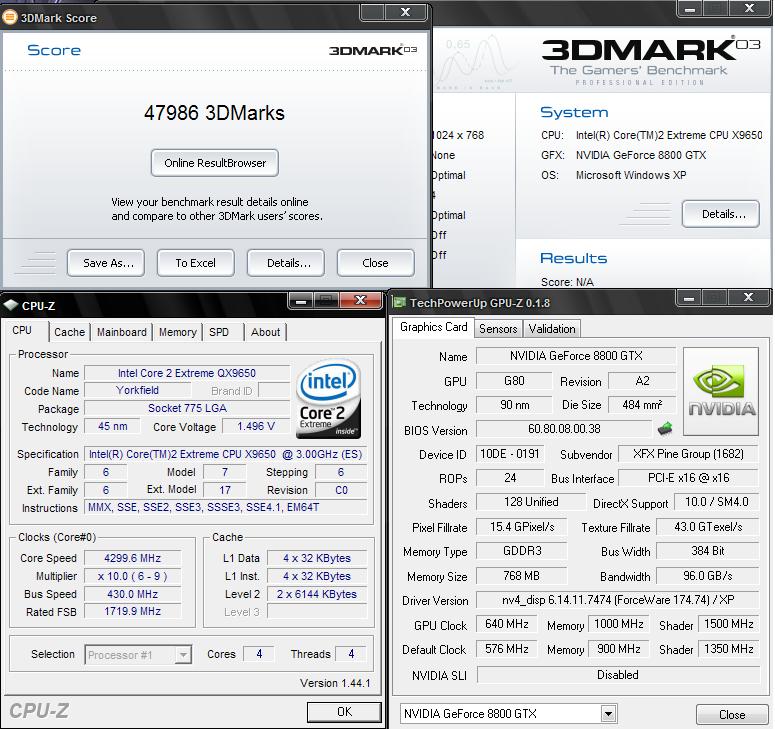775x729 pixels.
Task: Click the NVIDIA SLI 'Disabled' field
Action: point(618,675)
